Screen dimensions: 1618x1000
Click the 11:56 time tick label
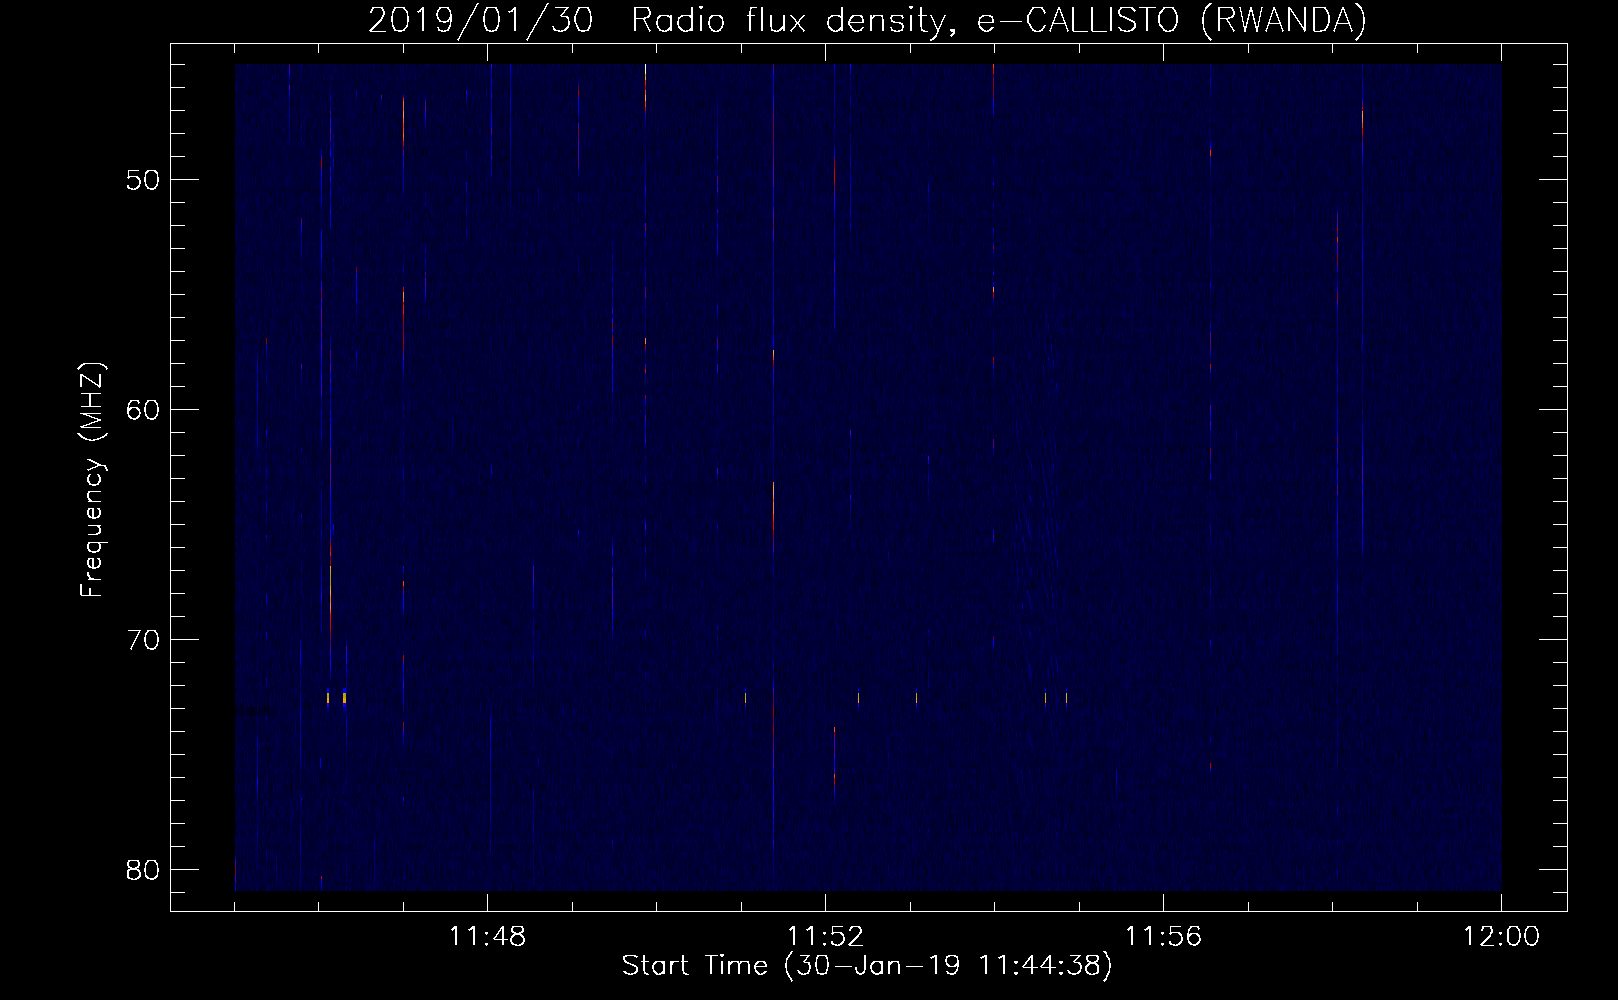tap(1163, 937)
